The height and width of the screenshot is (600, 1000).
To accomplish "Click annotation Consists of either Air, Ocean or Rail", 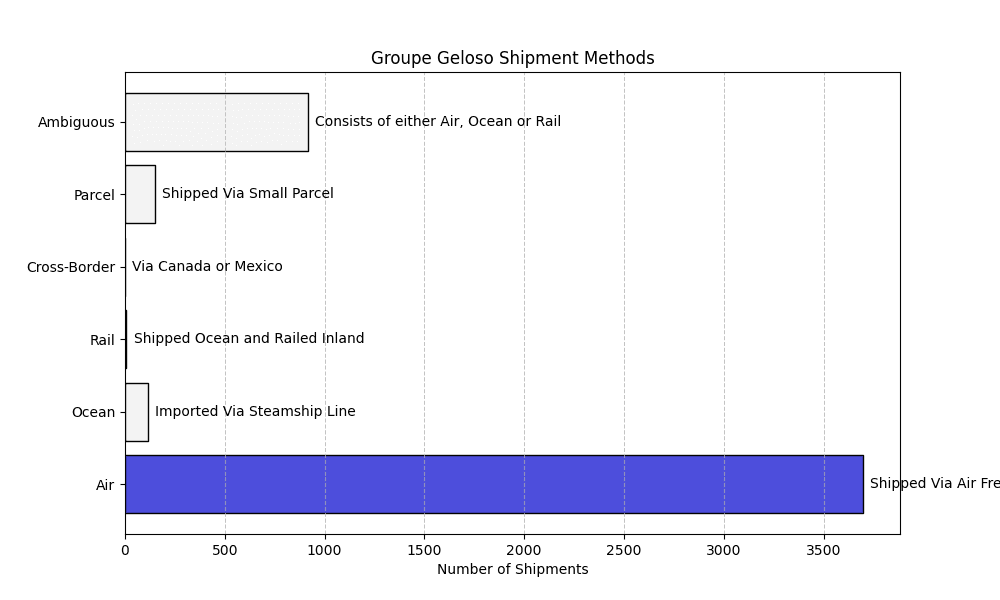I will point(438,121).
